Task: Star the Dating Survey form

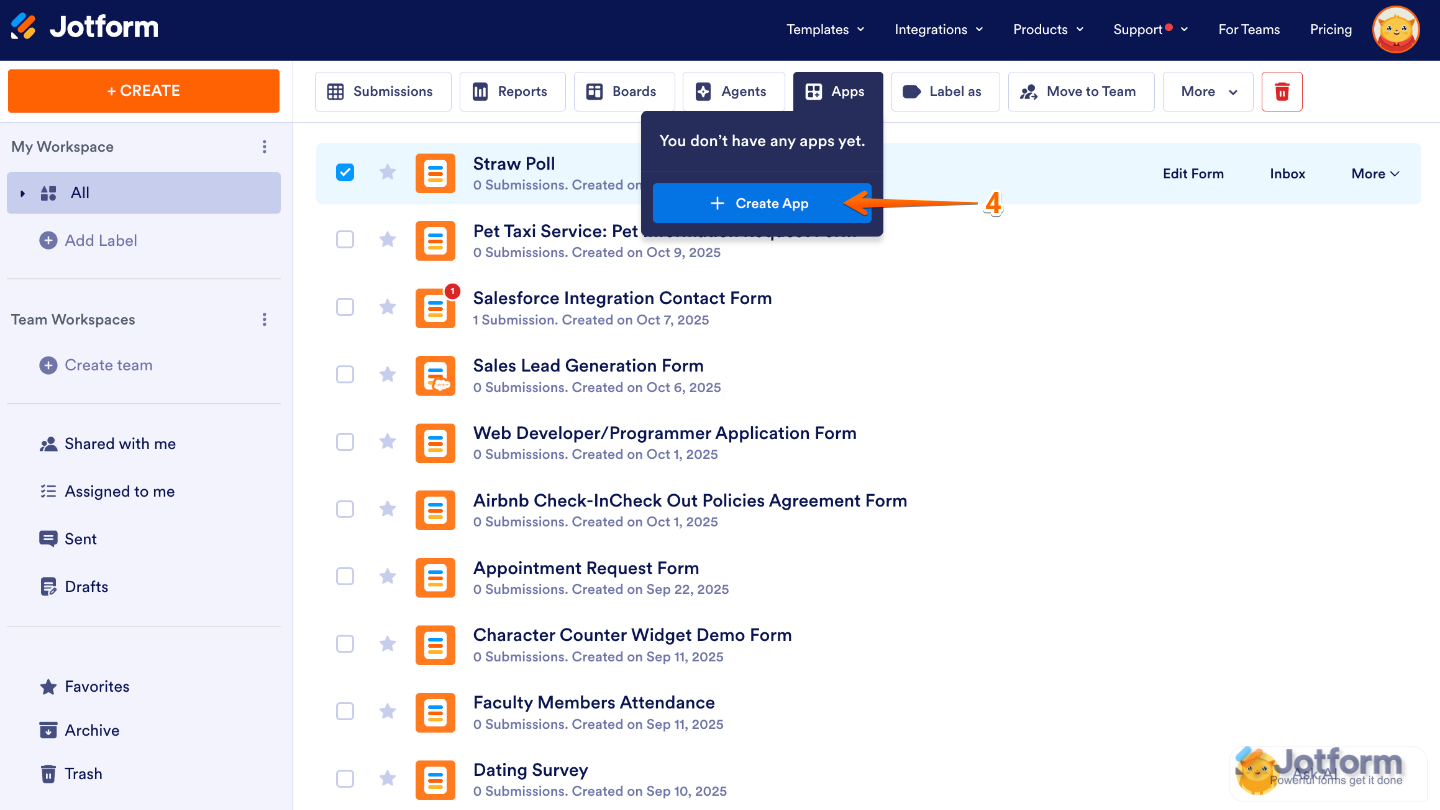Action: 388,778
